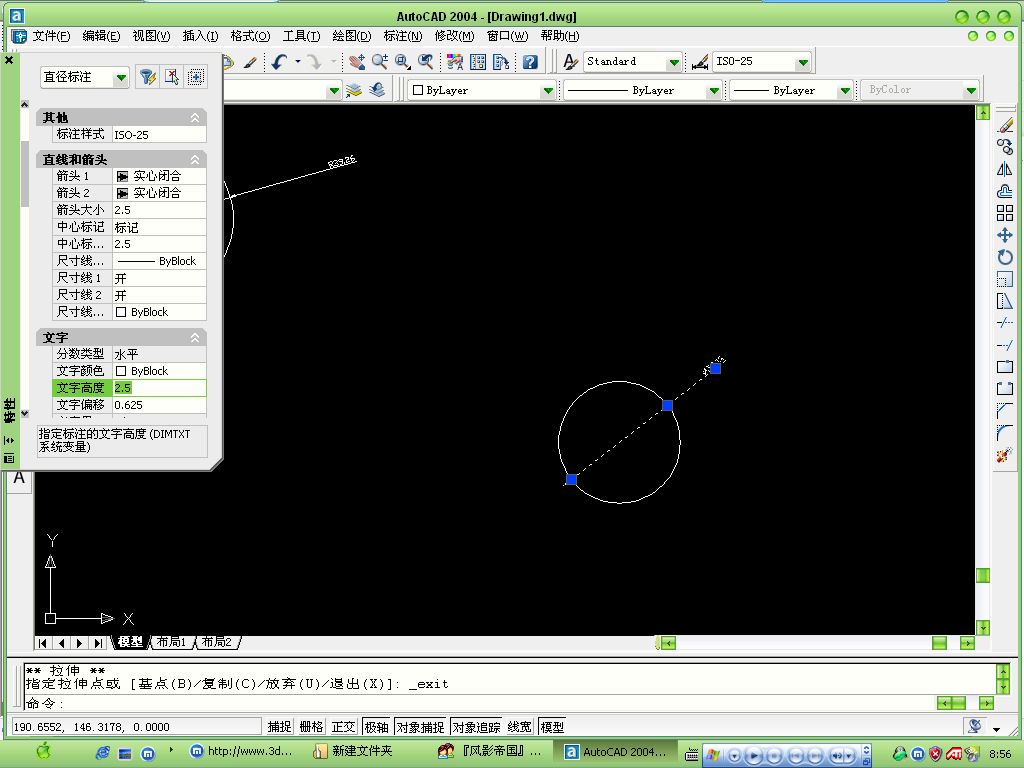Collapse the 直线和箭头 section
Screen dimensions: 1024x768
coord(195,159)
